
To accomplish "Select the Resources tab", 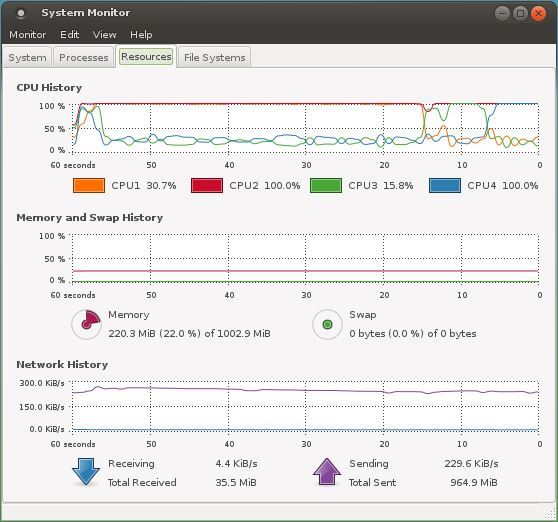I will click(146, 57).
